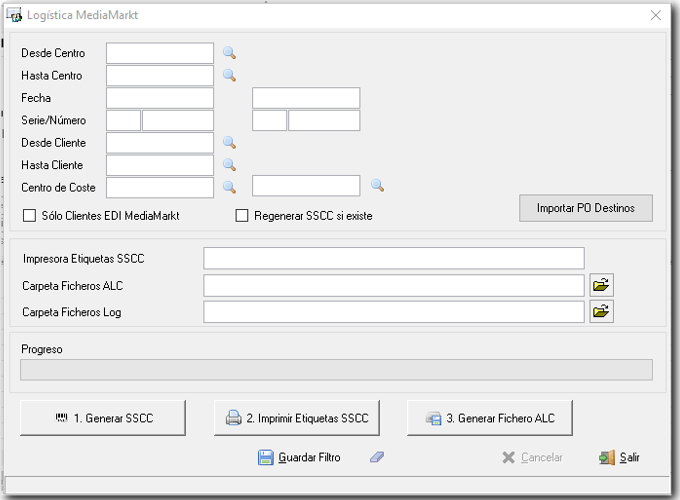Click the first Número input box
The height and width of the screenshot is (500, 680).
[x=178, y=121]
